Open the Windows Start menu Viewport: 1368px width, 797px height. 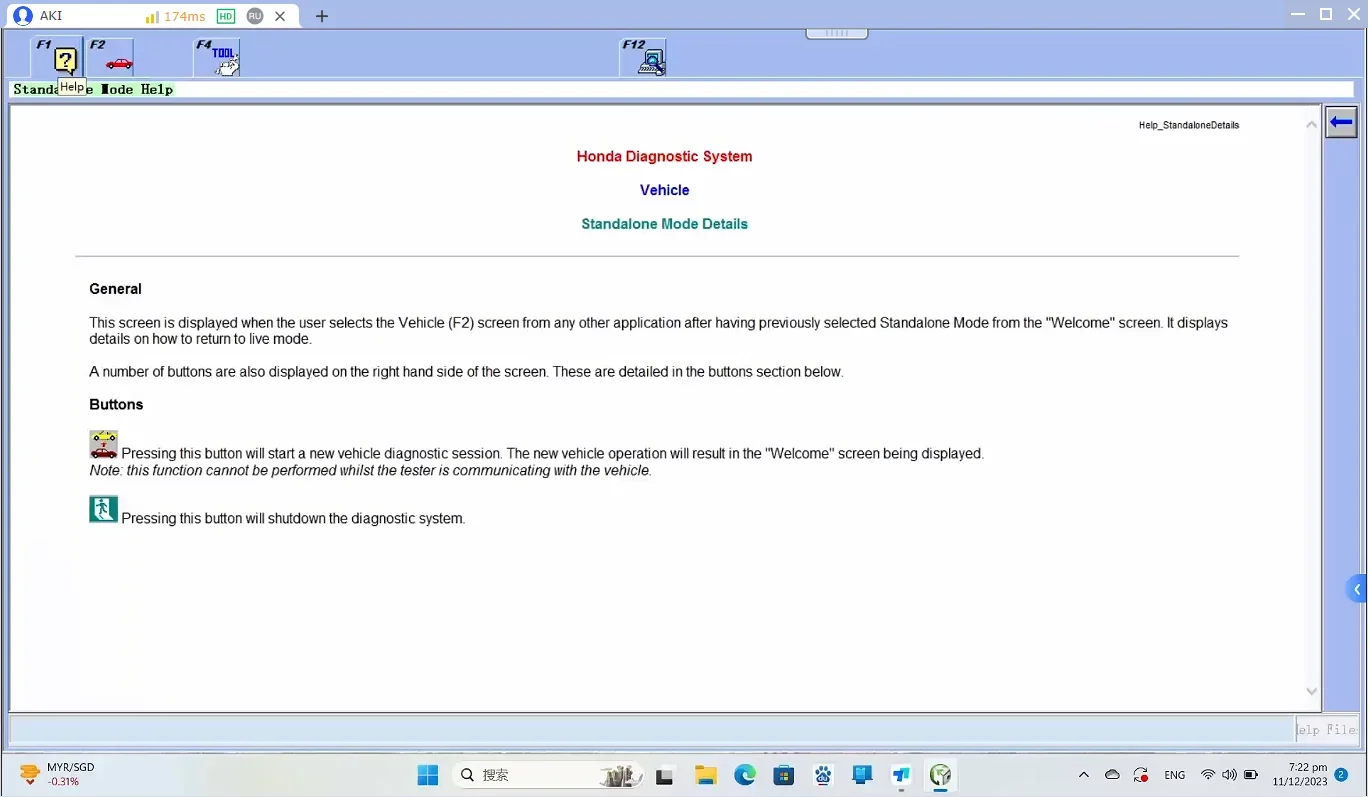click(428, 775)
